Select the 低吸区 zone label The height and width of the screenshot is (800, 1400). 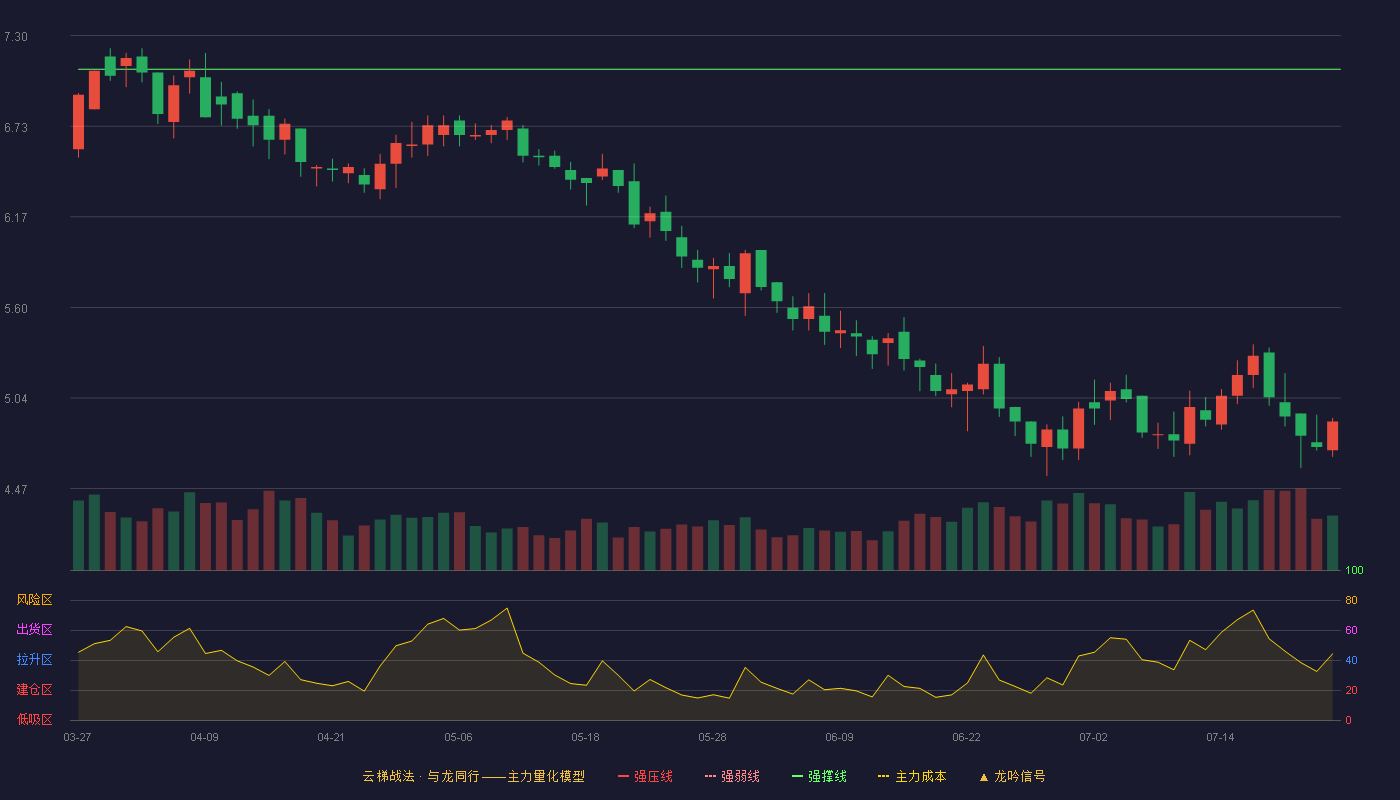coord(34,719)
